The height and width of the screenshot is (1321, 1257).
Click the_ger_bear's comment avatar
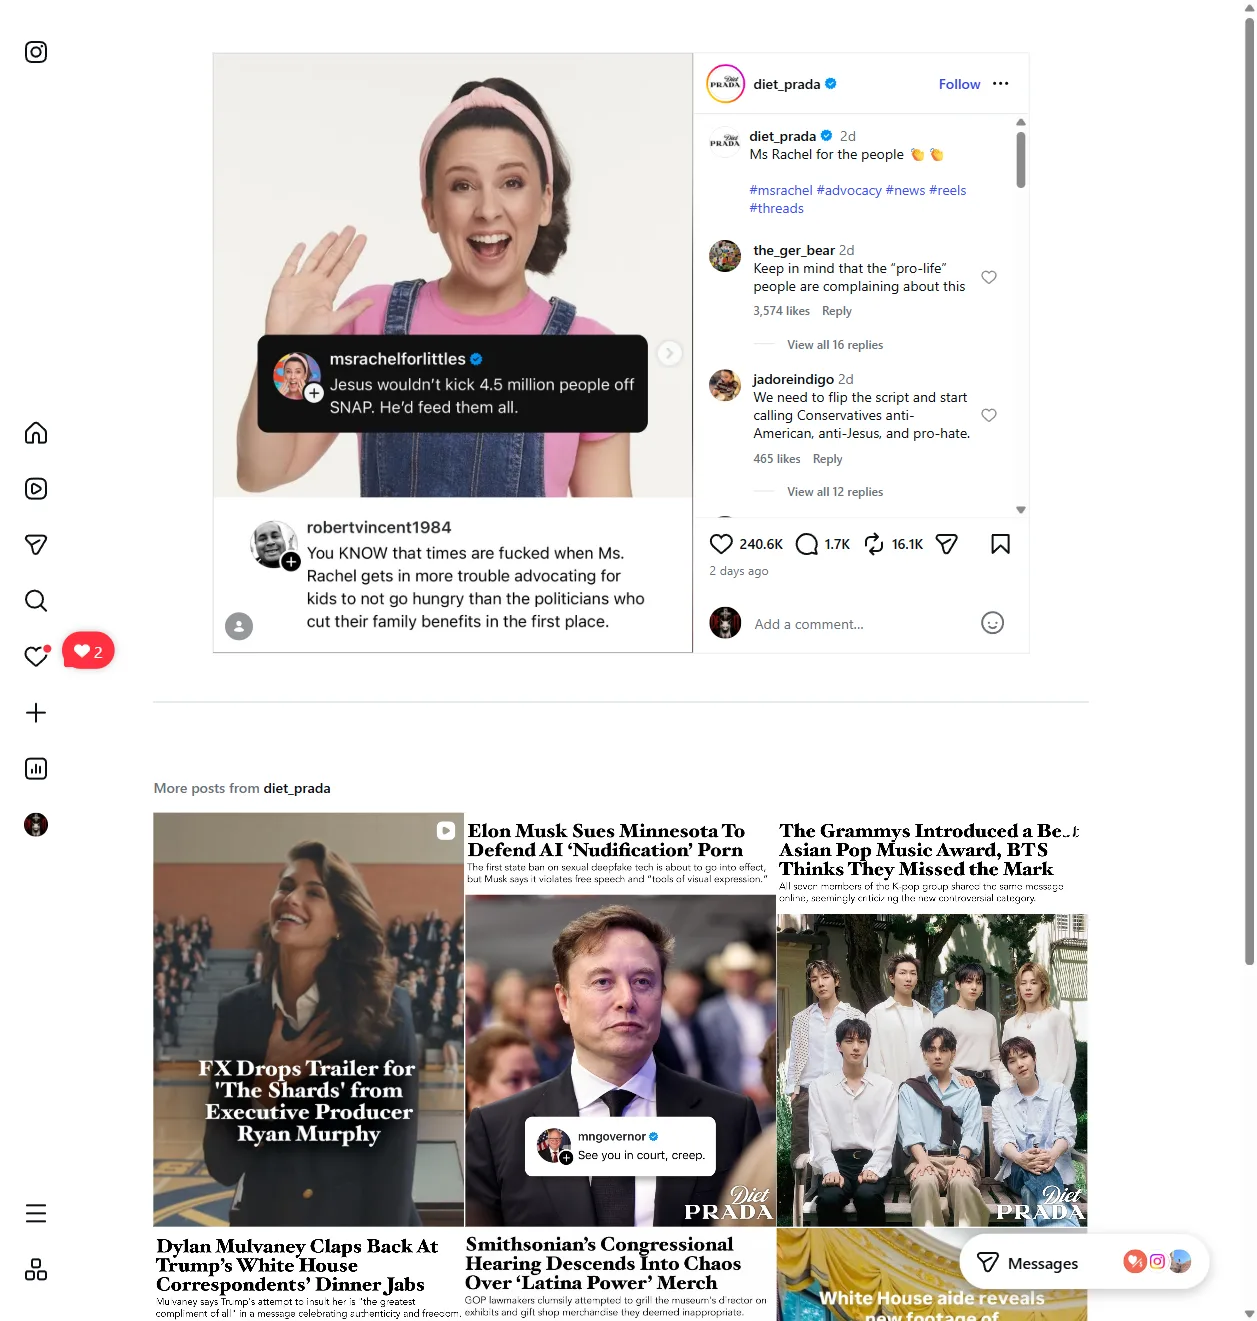tap(725, 256)
